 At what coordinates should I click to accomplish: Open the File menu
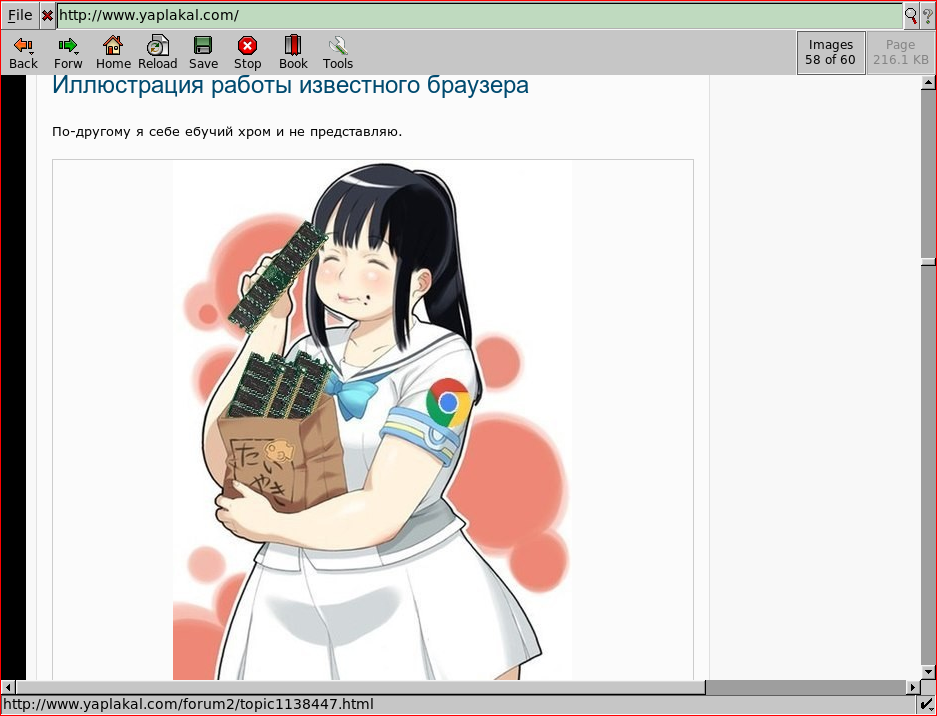point(20,16)
